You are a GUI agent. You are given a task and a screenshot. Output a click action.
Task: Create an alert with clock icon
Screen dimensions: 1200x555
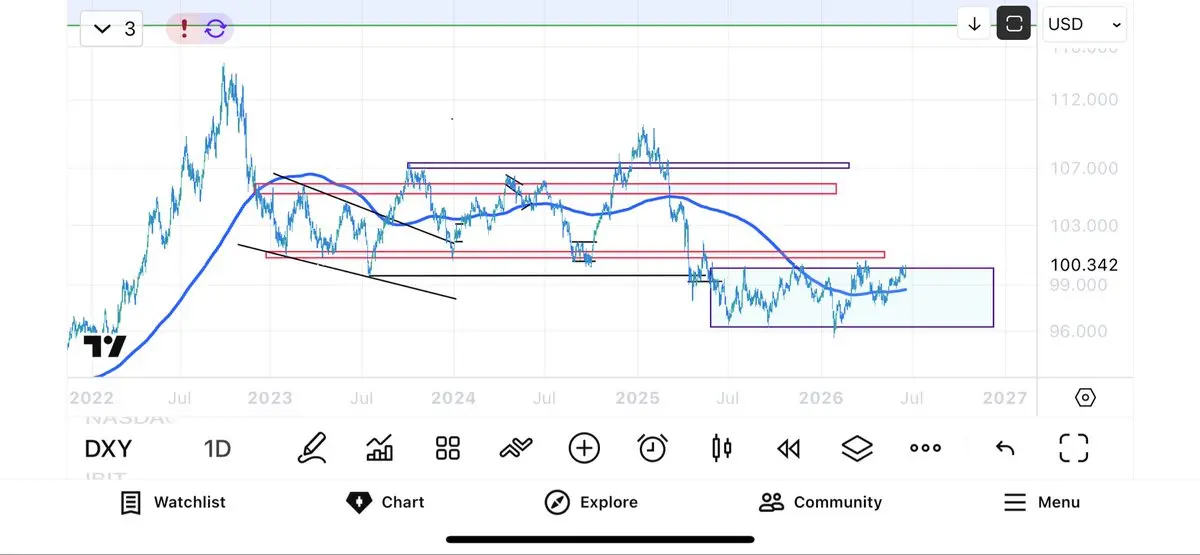[652, 447]
